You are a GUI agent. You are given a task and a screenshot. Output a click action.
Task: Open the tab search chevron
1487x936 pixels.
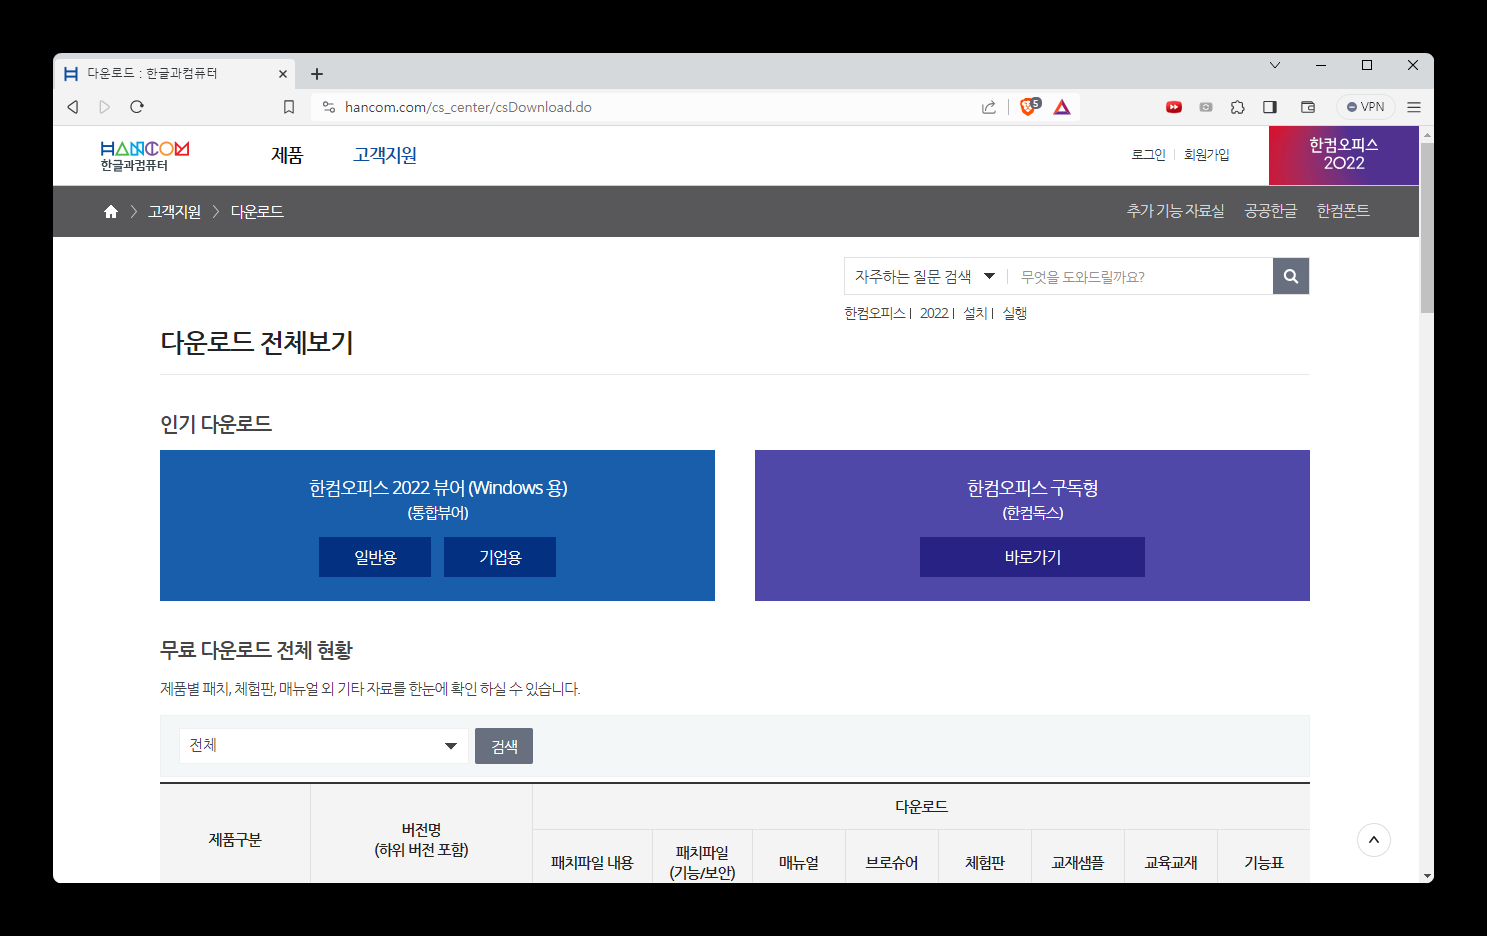coord(1275,65)
